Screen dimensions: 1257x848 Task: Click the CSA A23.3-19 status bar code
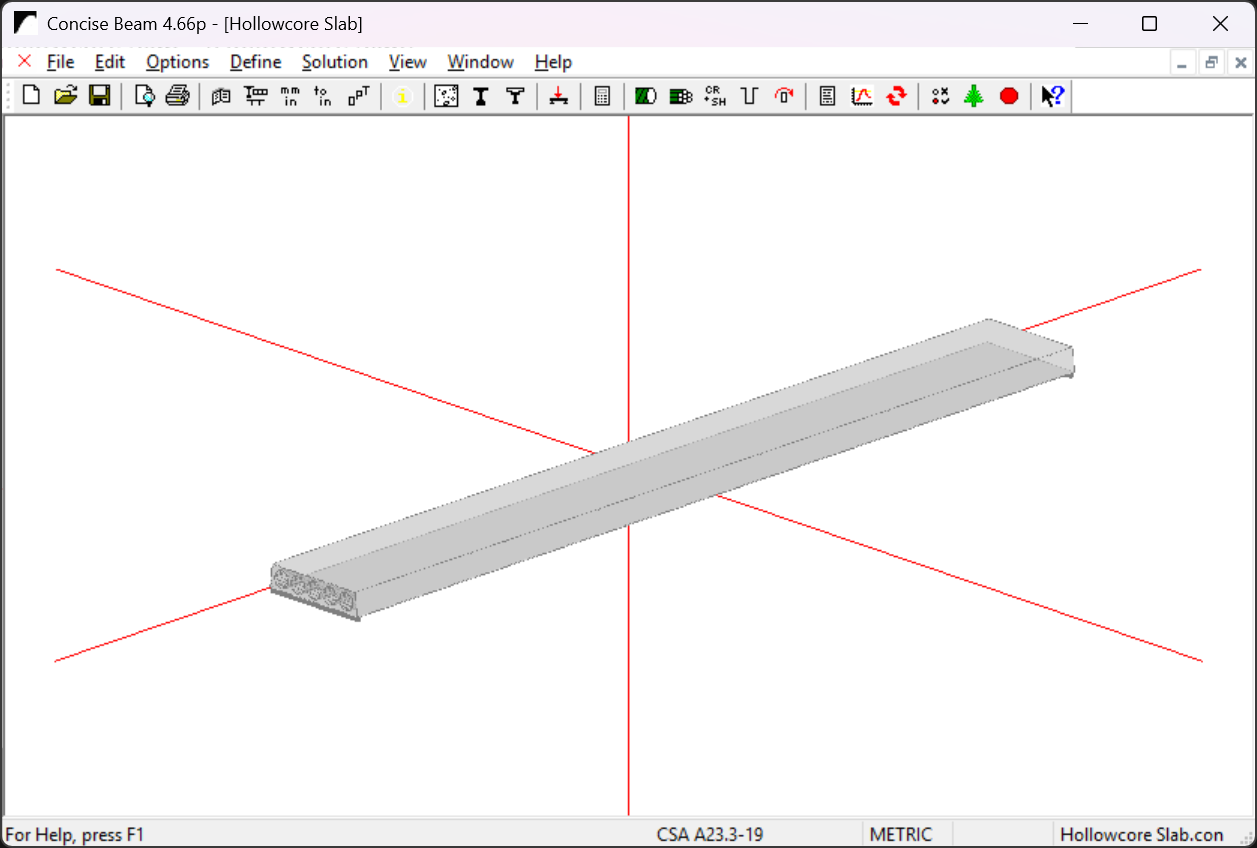click(x=710, y=834)
